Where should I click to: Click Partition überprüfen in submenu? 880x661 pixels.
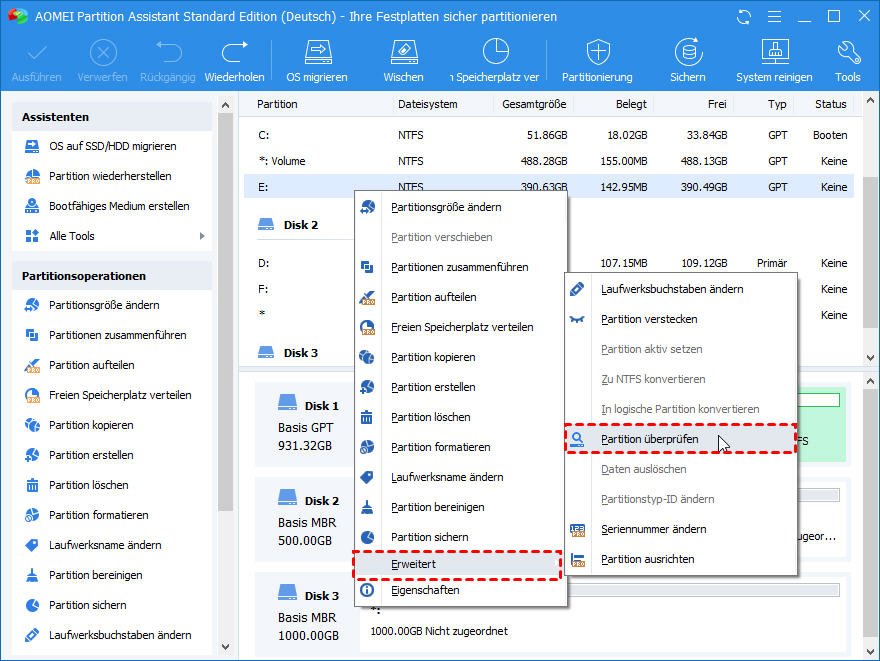coord(681,439)
